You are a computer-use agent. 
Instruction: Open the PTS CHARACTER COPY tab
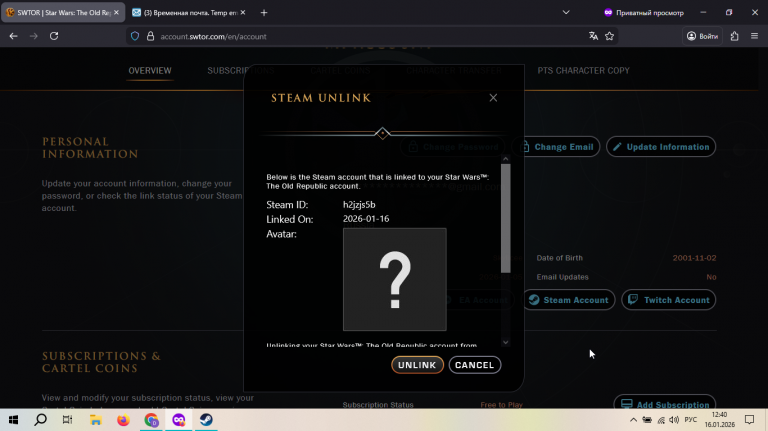click(x=583, y=71)
